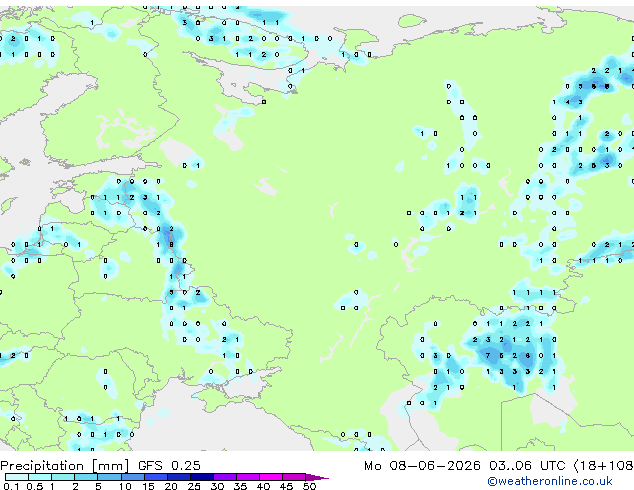Screen dimensions: 634x490
Task: Select the 0.1 mm legend color swatch
Action: coord(17,477)
